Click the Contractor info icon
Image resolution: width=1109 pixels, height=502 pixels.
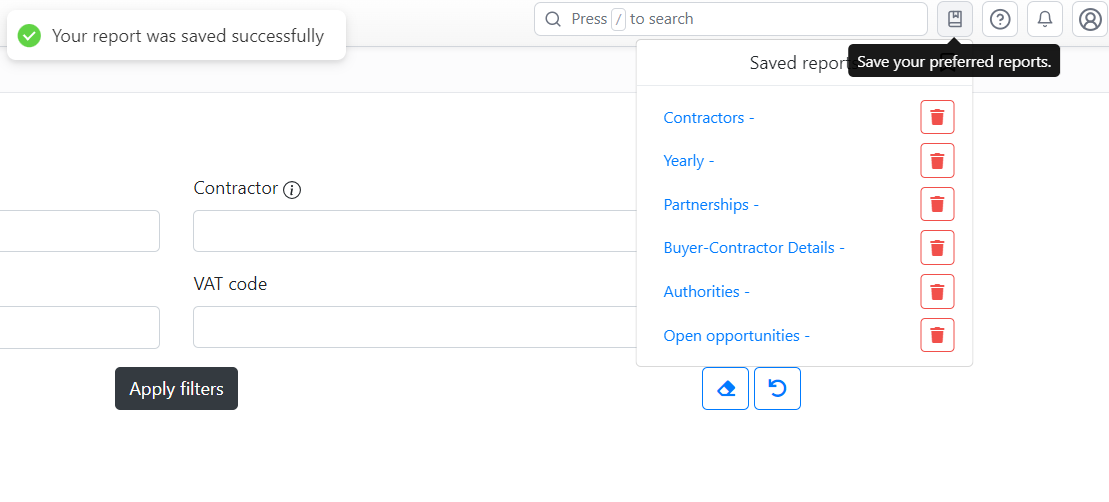292,189
